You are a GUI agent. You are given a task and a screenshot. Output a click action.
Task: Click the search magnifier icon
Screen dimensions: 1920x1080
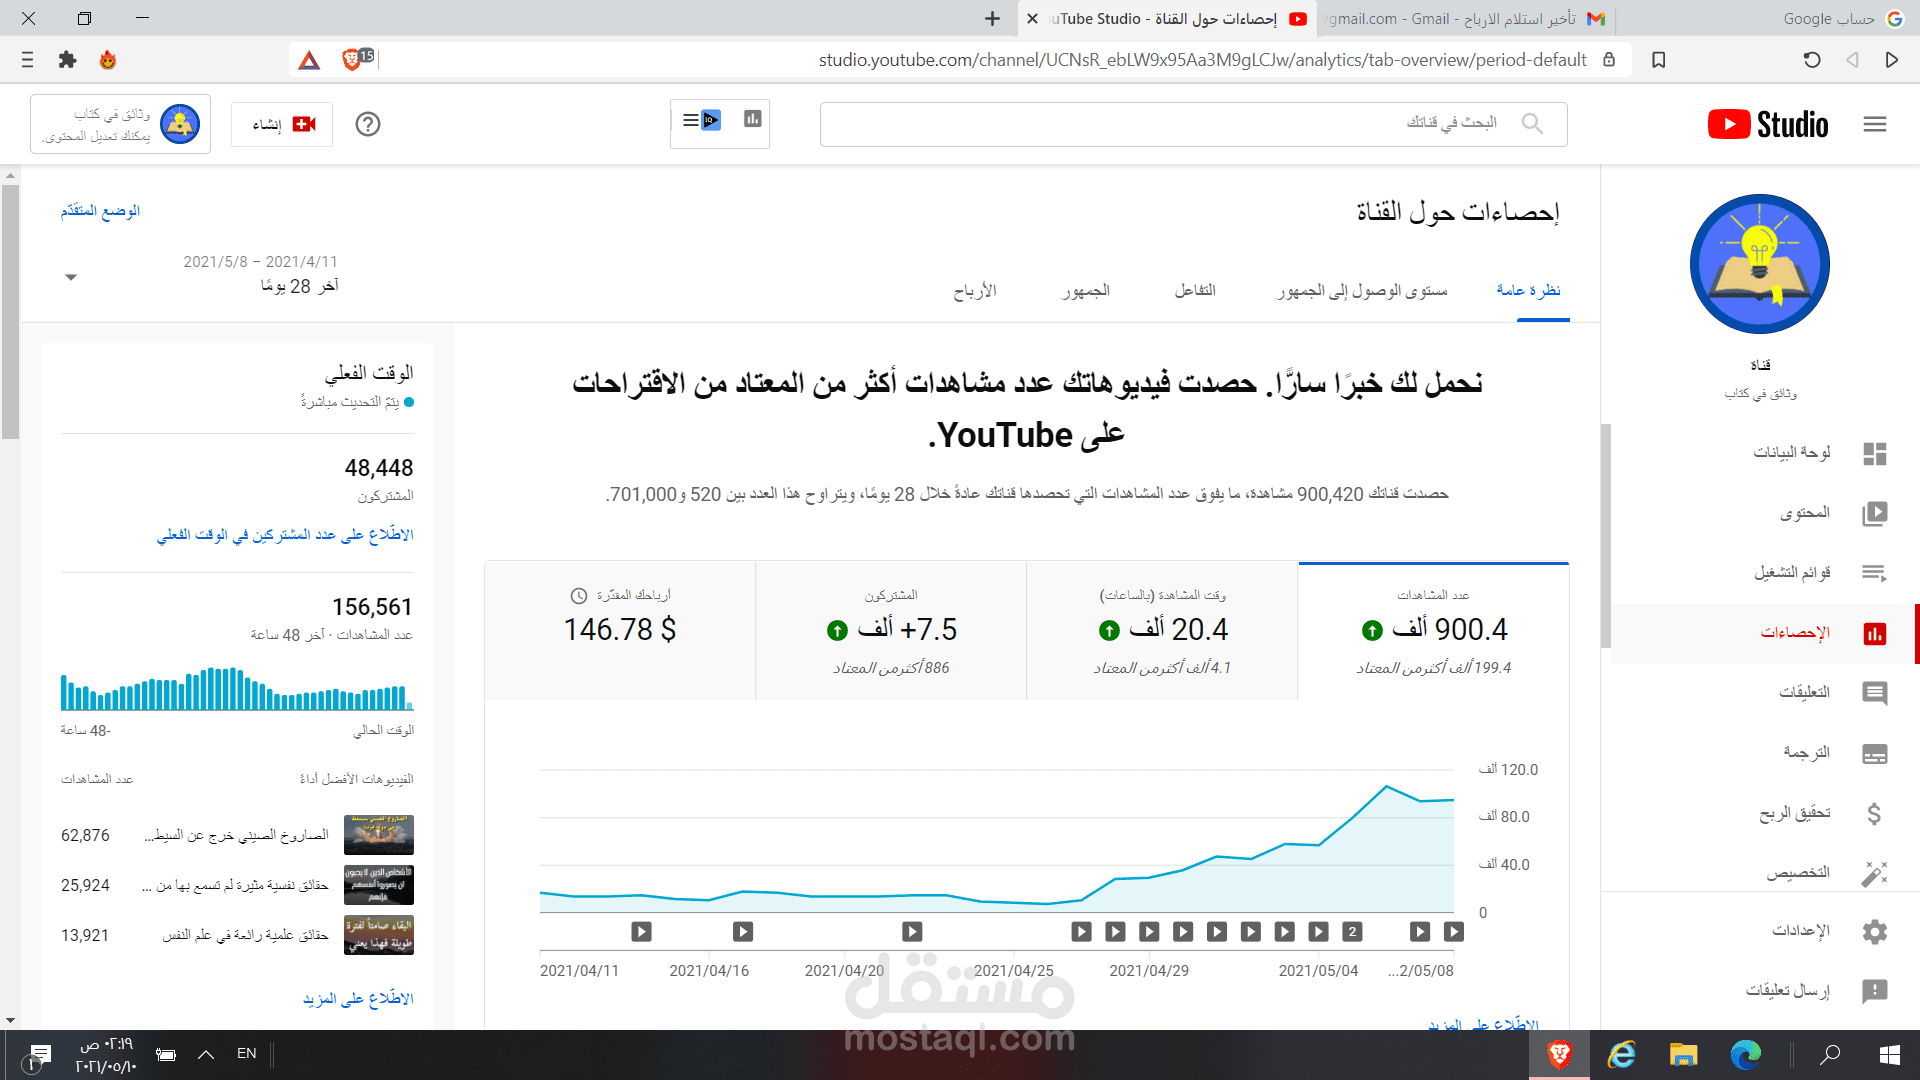pyautogui.click(x=1532, y=123)
